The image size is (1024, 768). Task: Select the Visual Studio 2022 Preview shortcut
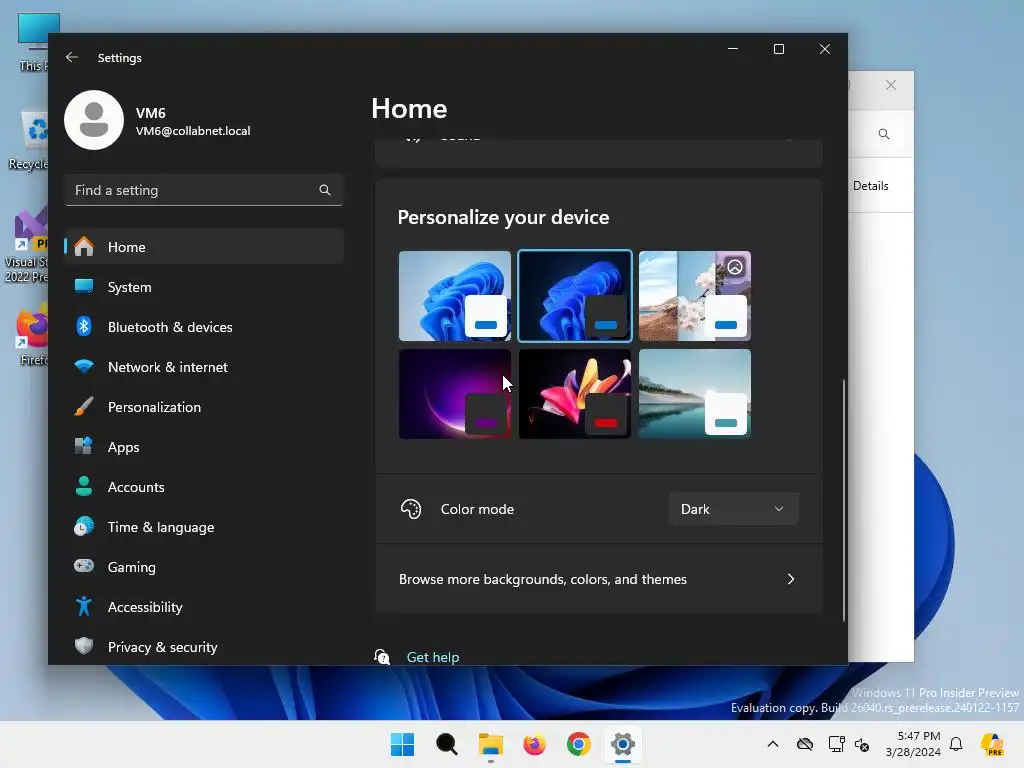tap(27, 246)
